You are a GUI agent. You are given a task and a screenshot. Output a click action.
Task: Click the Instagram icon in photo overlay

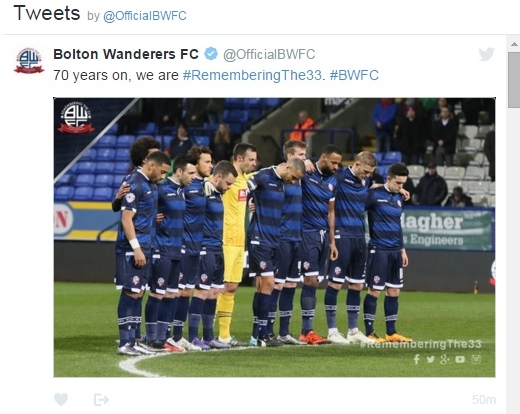[477, 359]
